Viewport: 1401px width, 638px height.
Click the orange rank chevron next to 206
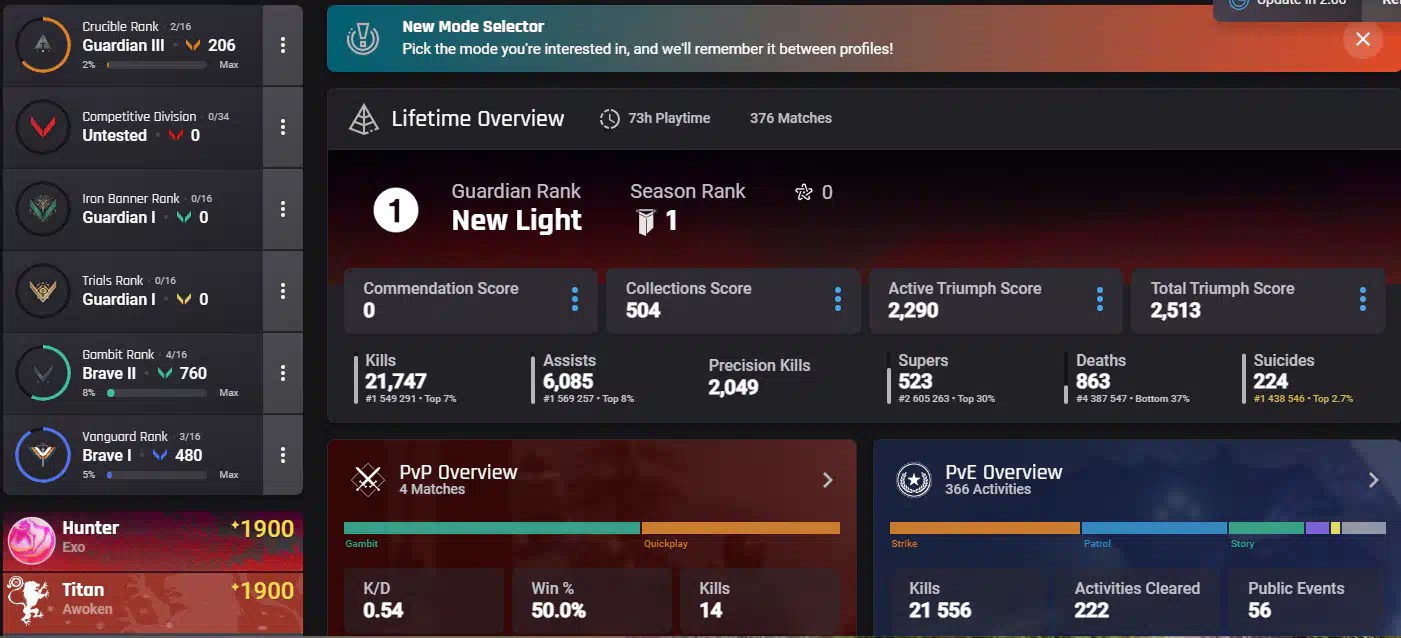(x=193, y=45)
